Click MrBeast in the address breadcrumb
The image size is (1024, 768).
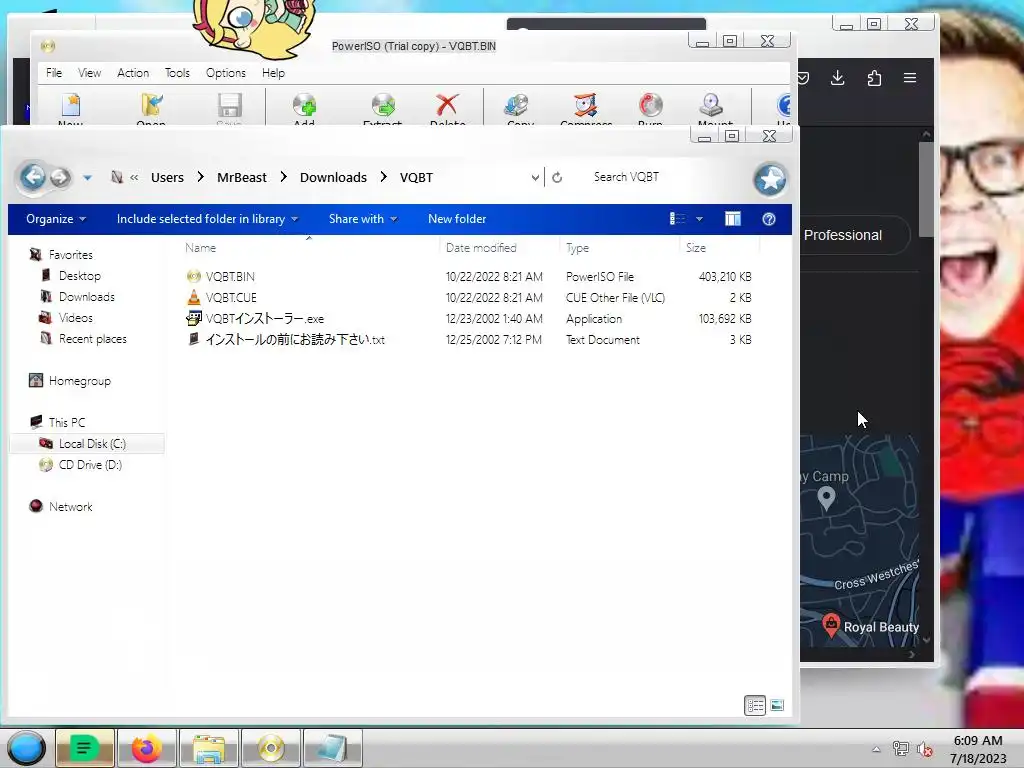(x=242, y=178)
